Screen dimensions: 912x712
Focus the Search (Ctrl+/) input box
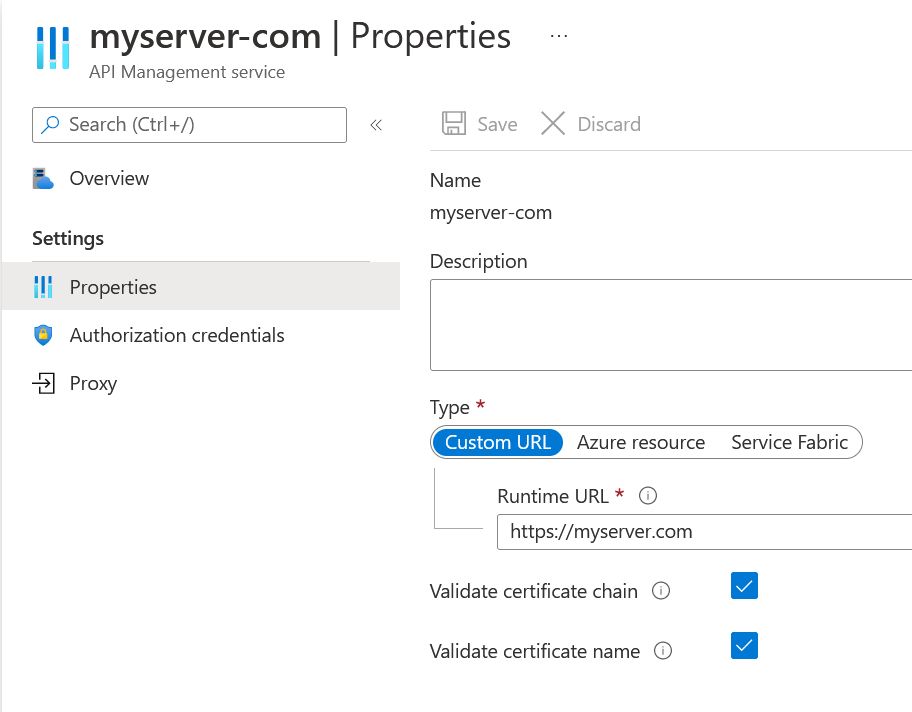point(190,124)
